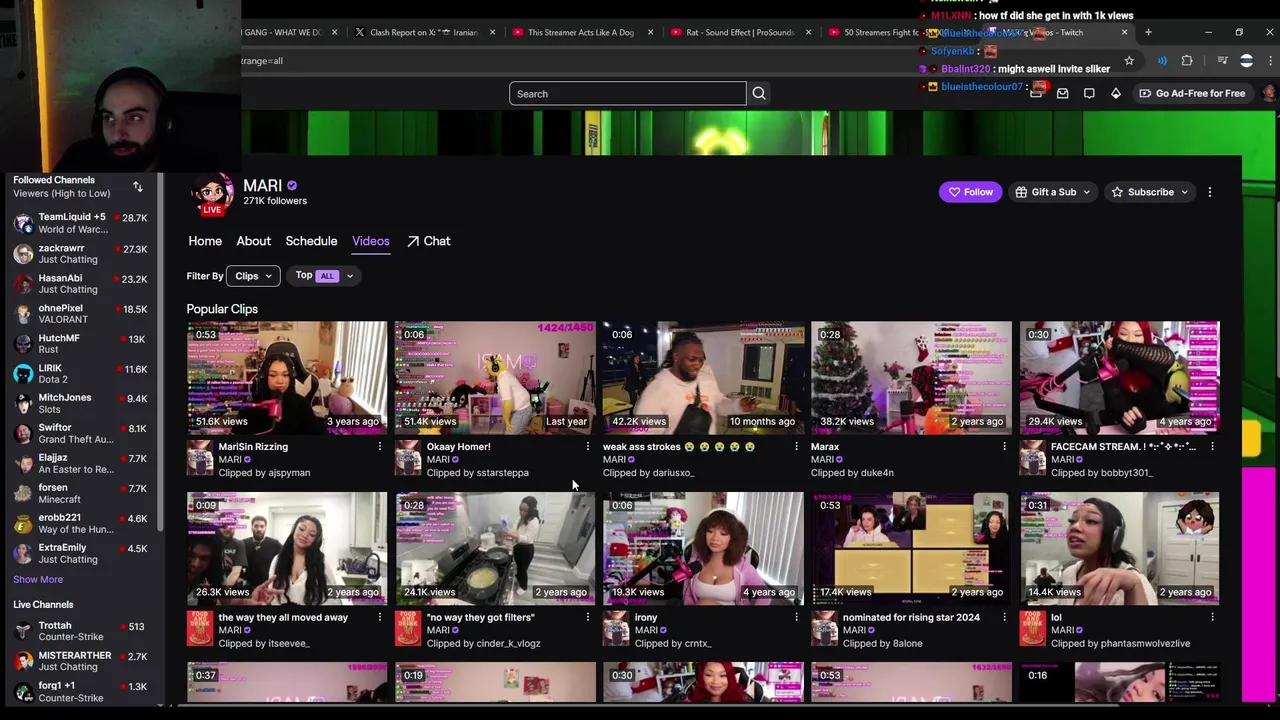Open the user profile avatar menu
The width and height of the screenshot is (1280, 720).
(x=1269, y=93)
